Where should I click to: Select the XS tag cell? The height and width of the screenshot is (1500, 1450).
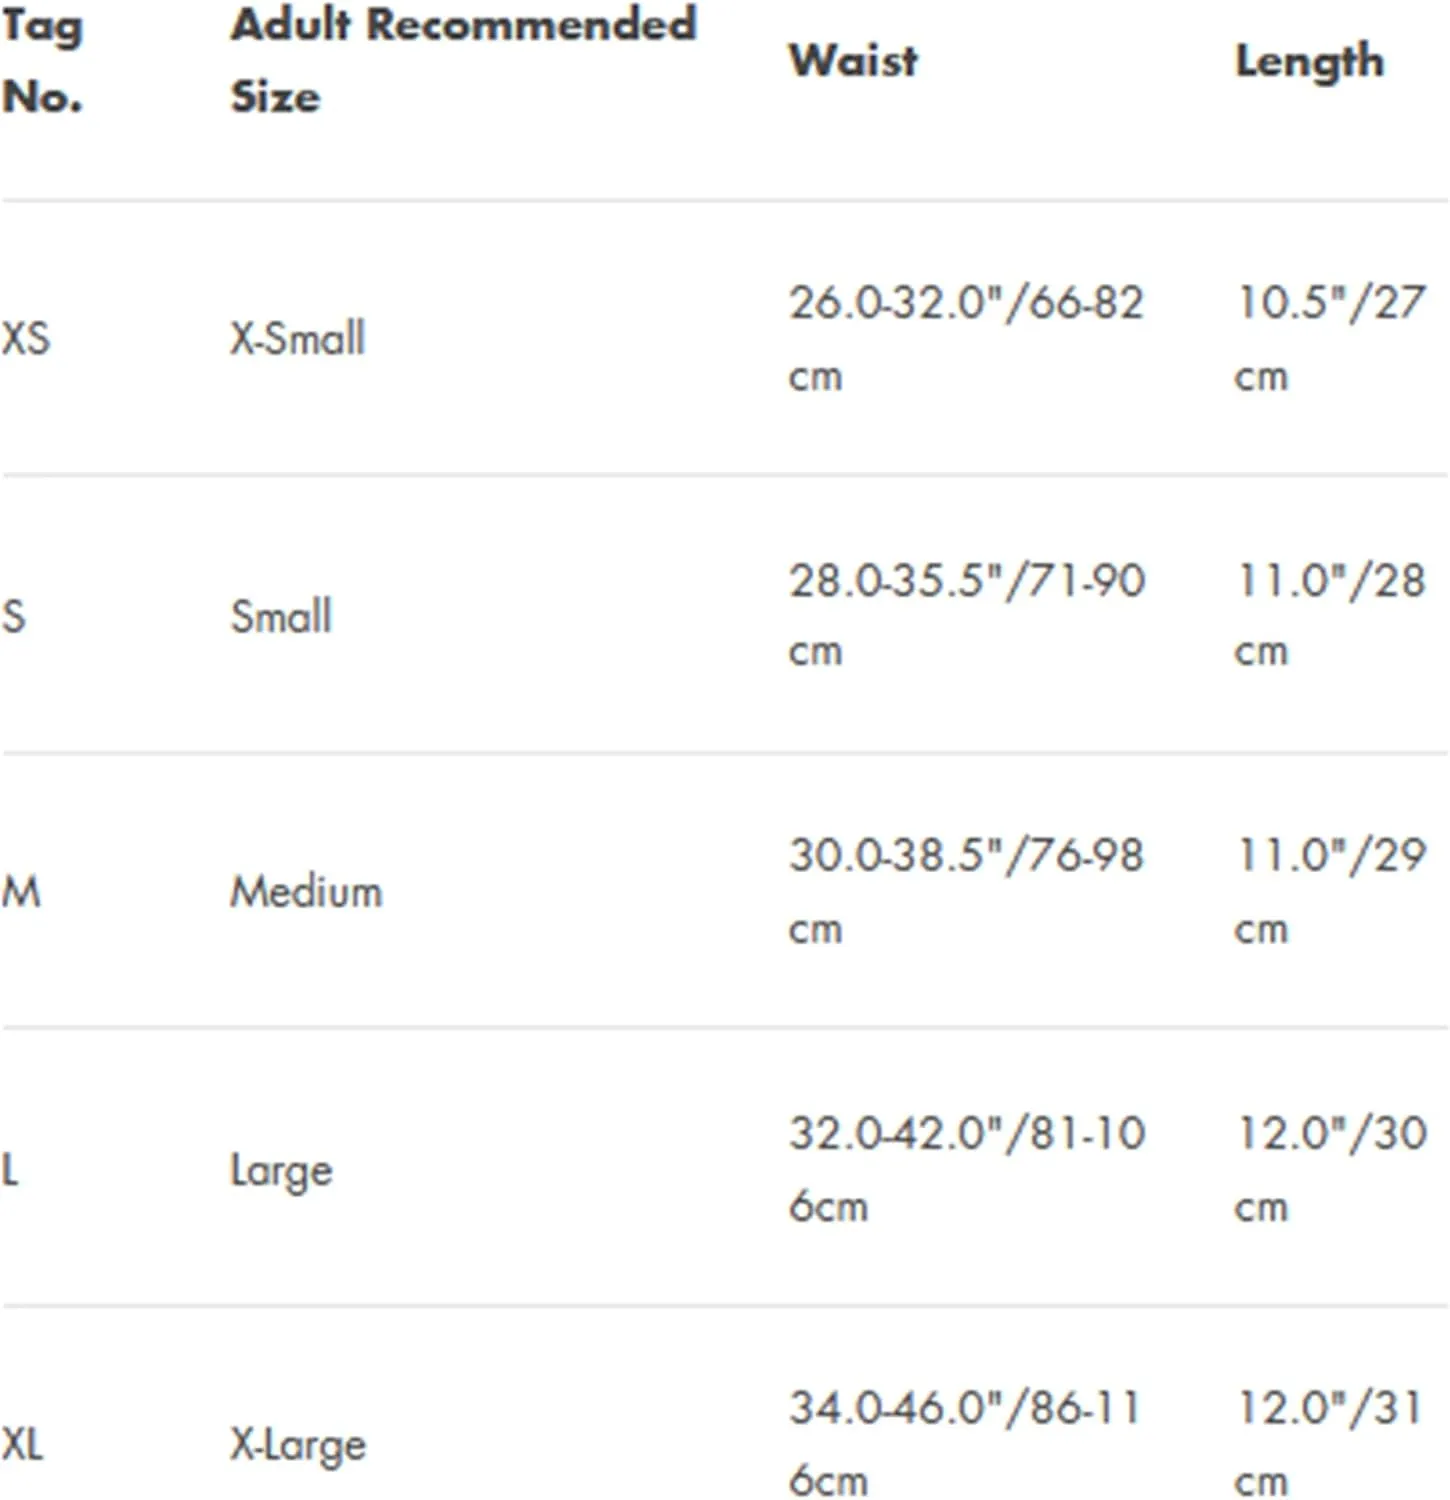[26, 338]
